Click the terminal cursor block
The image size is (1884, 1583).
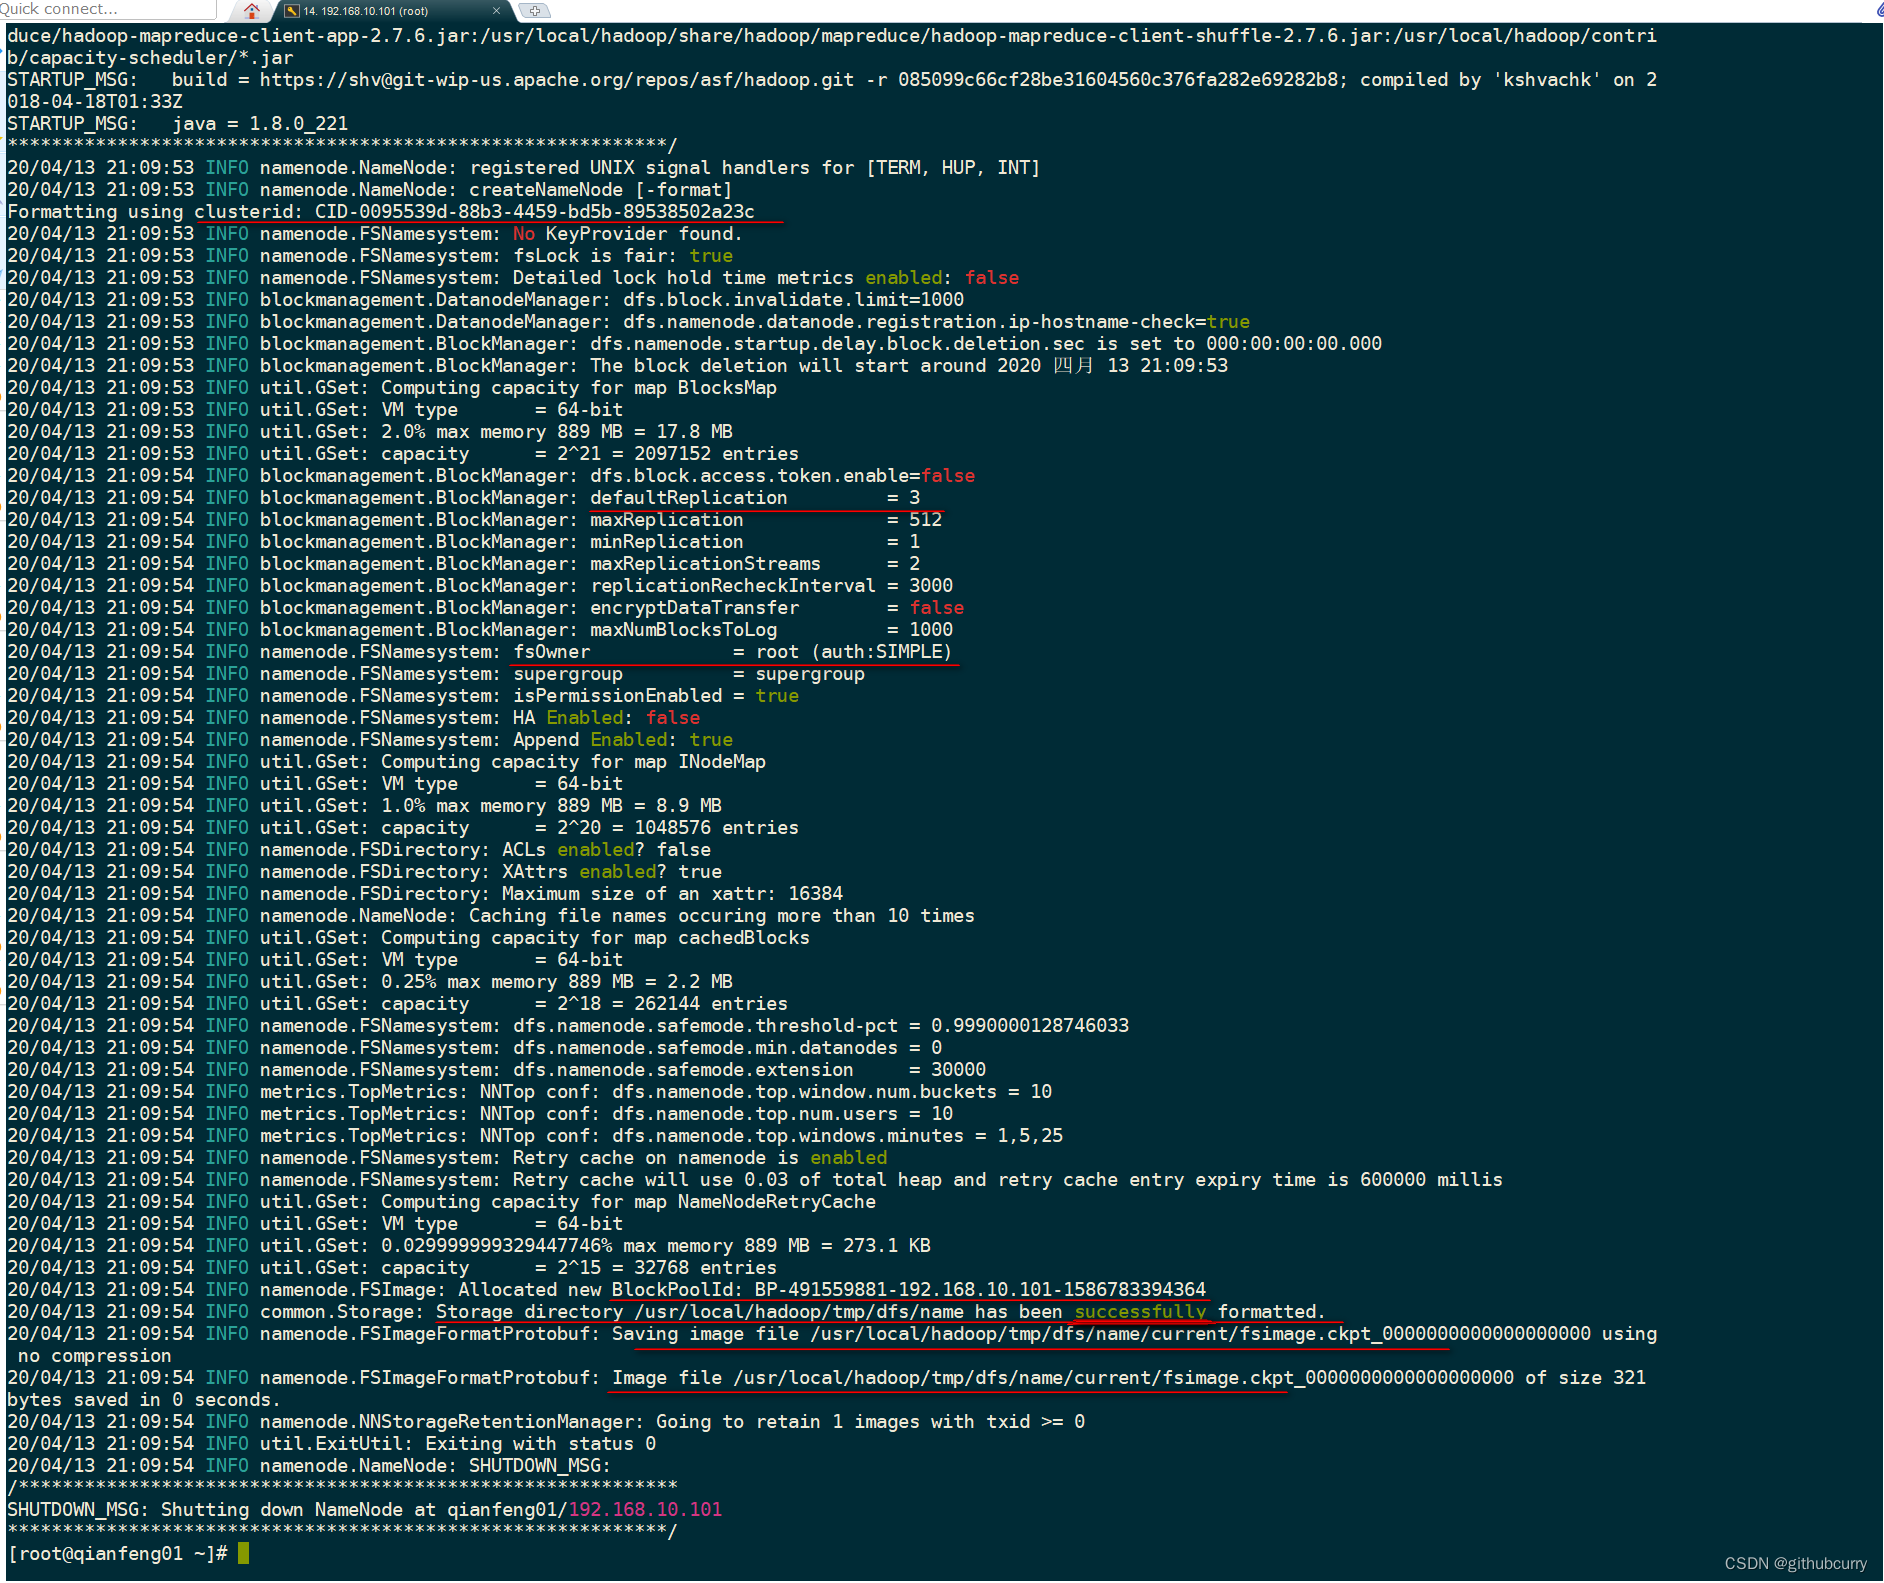point(243,1553)
